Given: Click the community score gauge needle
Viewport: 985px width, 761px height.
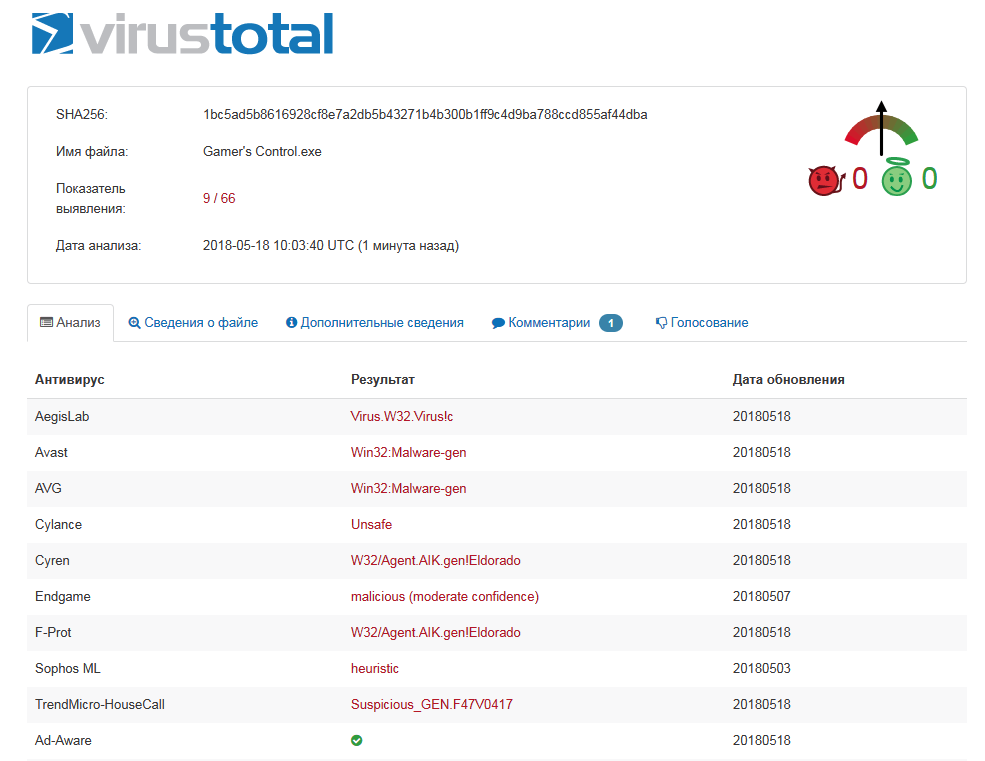Looking at the screenshot, I should coord(881,128).
